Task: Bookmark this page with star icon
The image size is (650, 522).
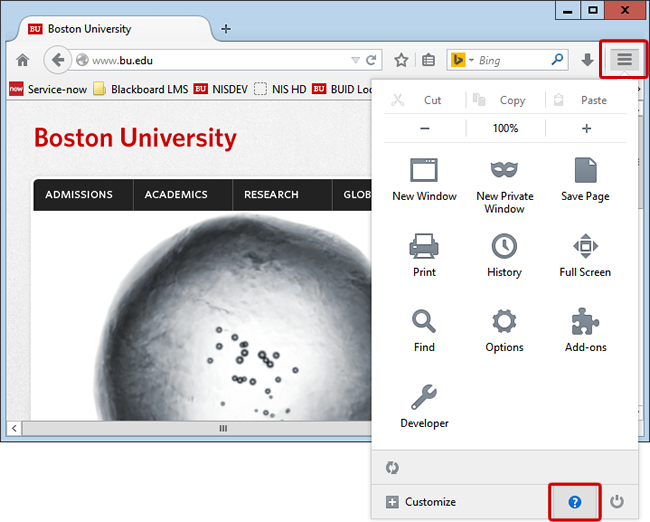Action: (401, 61)
